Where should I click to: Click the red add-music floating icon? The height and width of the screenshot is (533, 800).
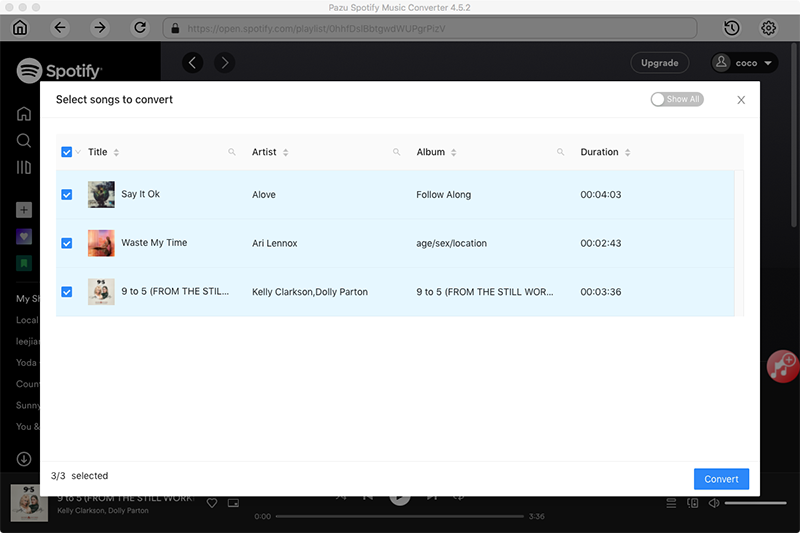tap(783, 366)
